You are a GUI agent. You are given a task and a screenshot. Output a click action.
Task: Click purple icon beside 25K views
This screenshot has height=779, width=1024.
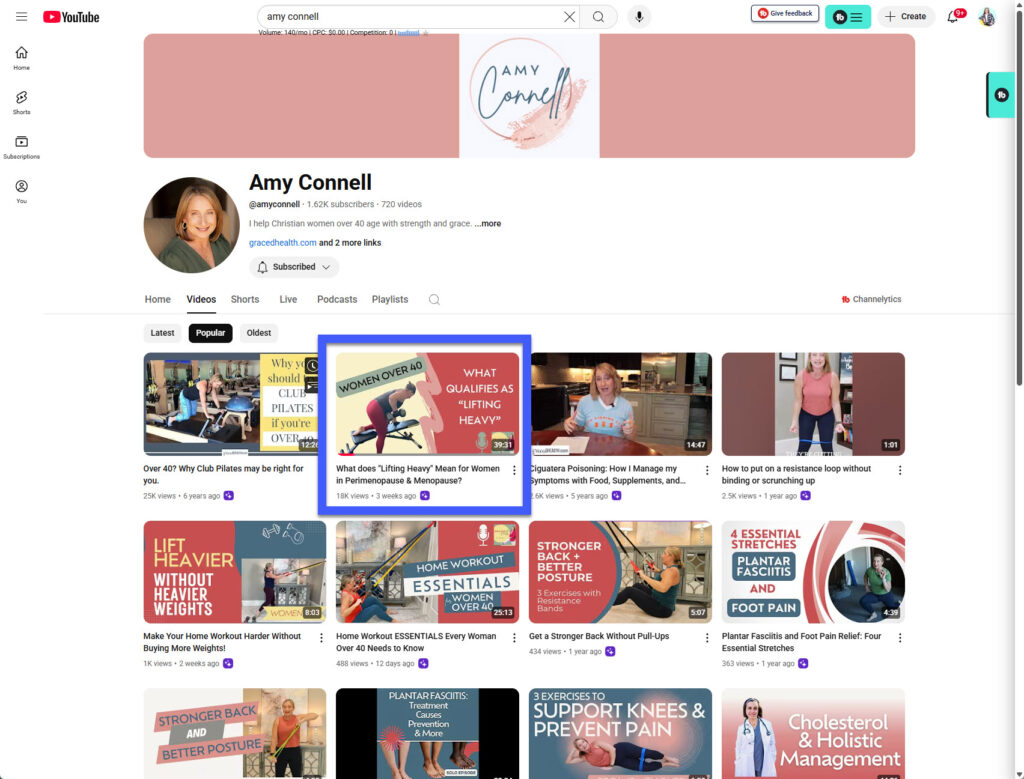(229, 496)
